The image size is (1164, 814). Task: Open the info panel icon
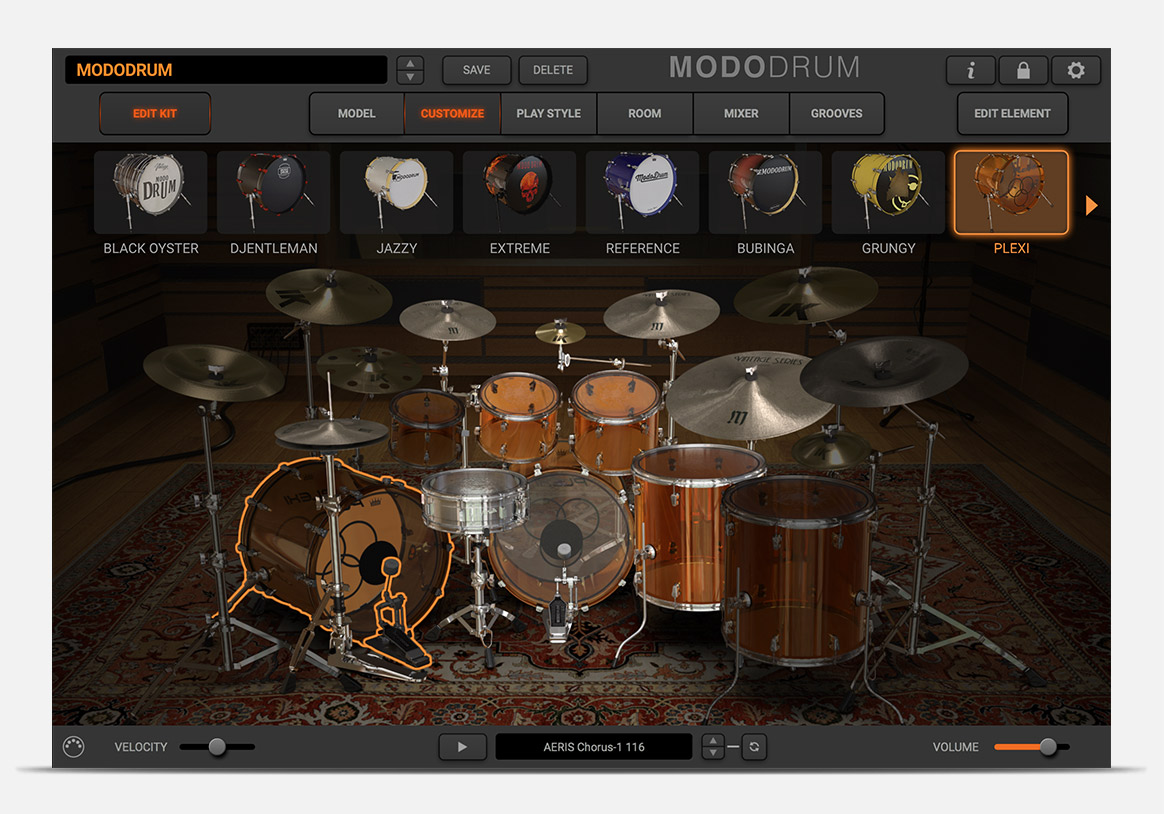pyautogui.click(x=971, y=70)
